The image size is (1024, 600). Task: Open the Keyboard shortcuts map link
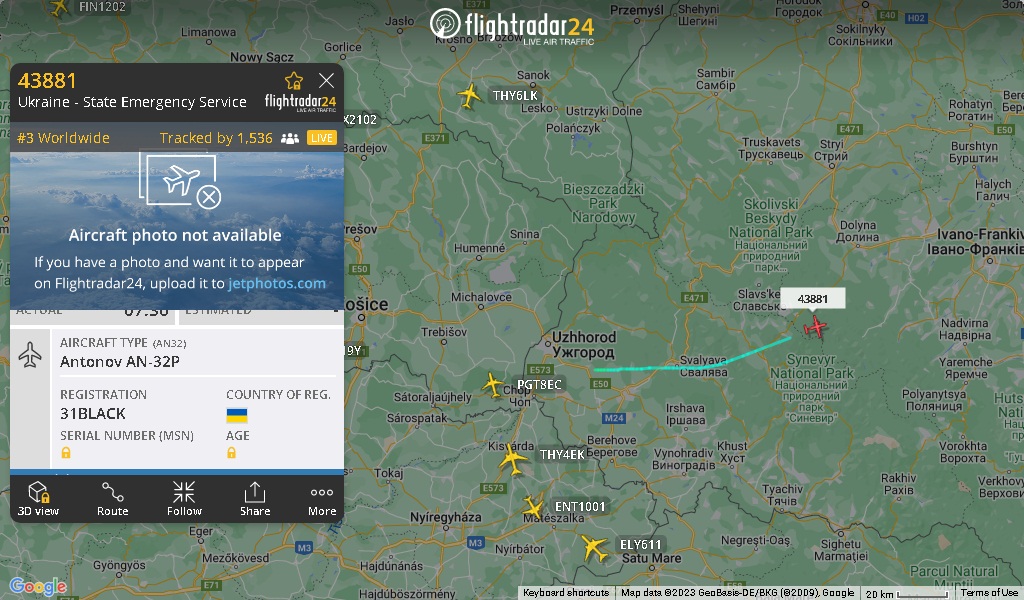566,593
